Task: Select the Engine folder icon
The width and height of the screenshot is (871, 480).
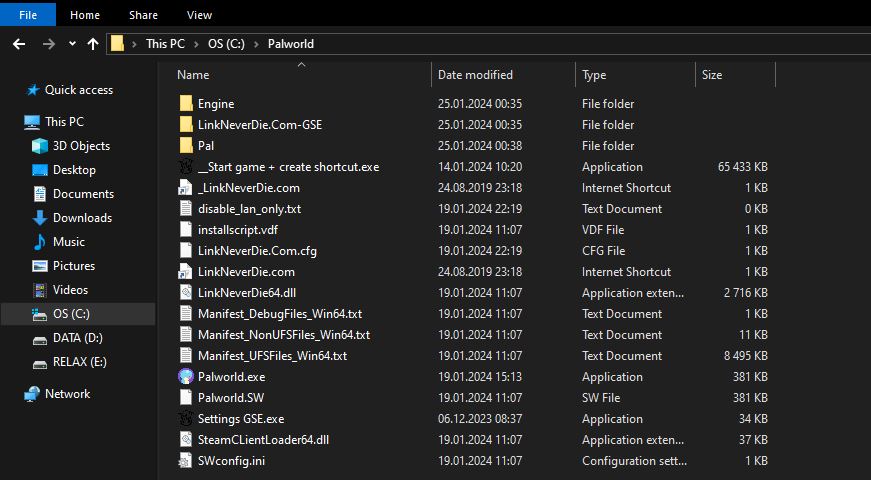Action: tap(185, 104)
